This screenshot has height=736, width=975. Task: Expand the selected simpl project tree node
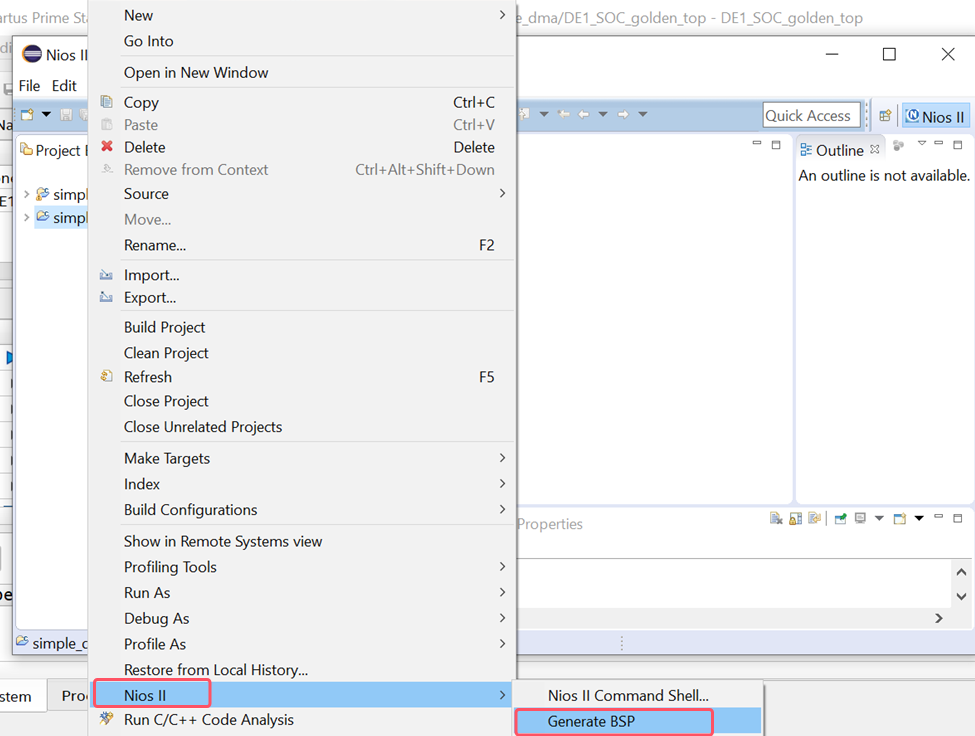pyautogui.click(x=26, y=217)
